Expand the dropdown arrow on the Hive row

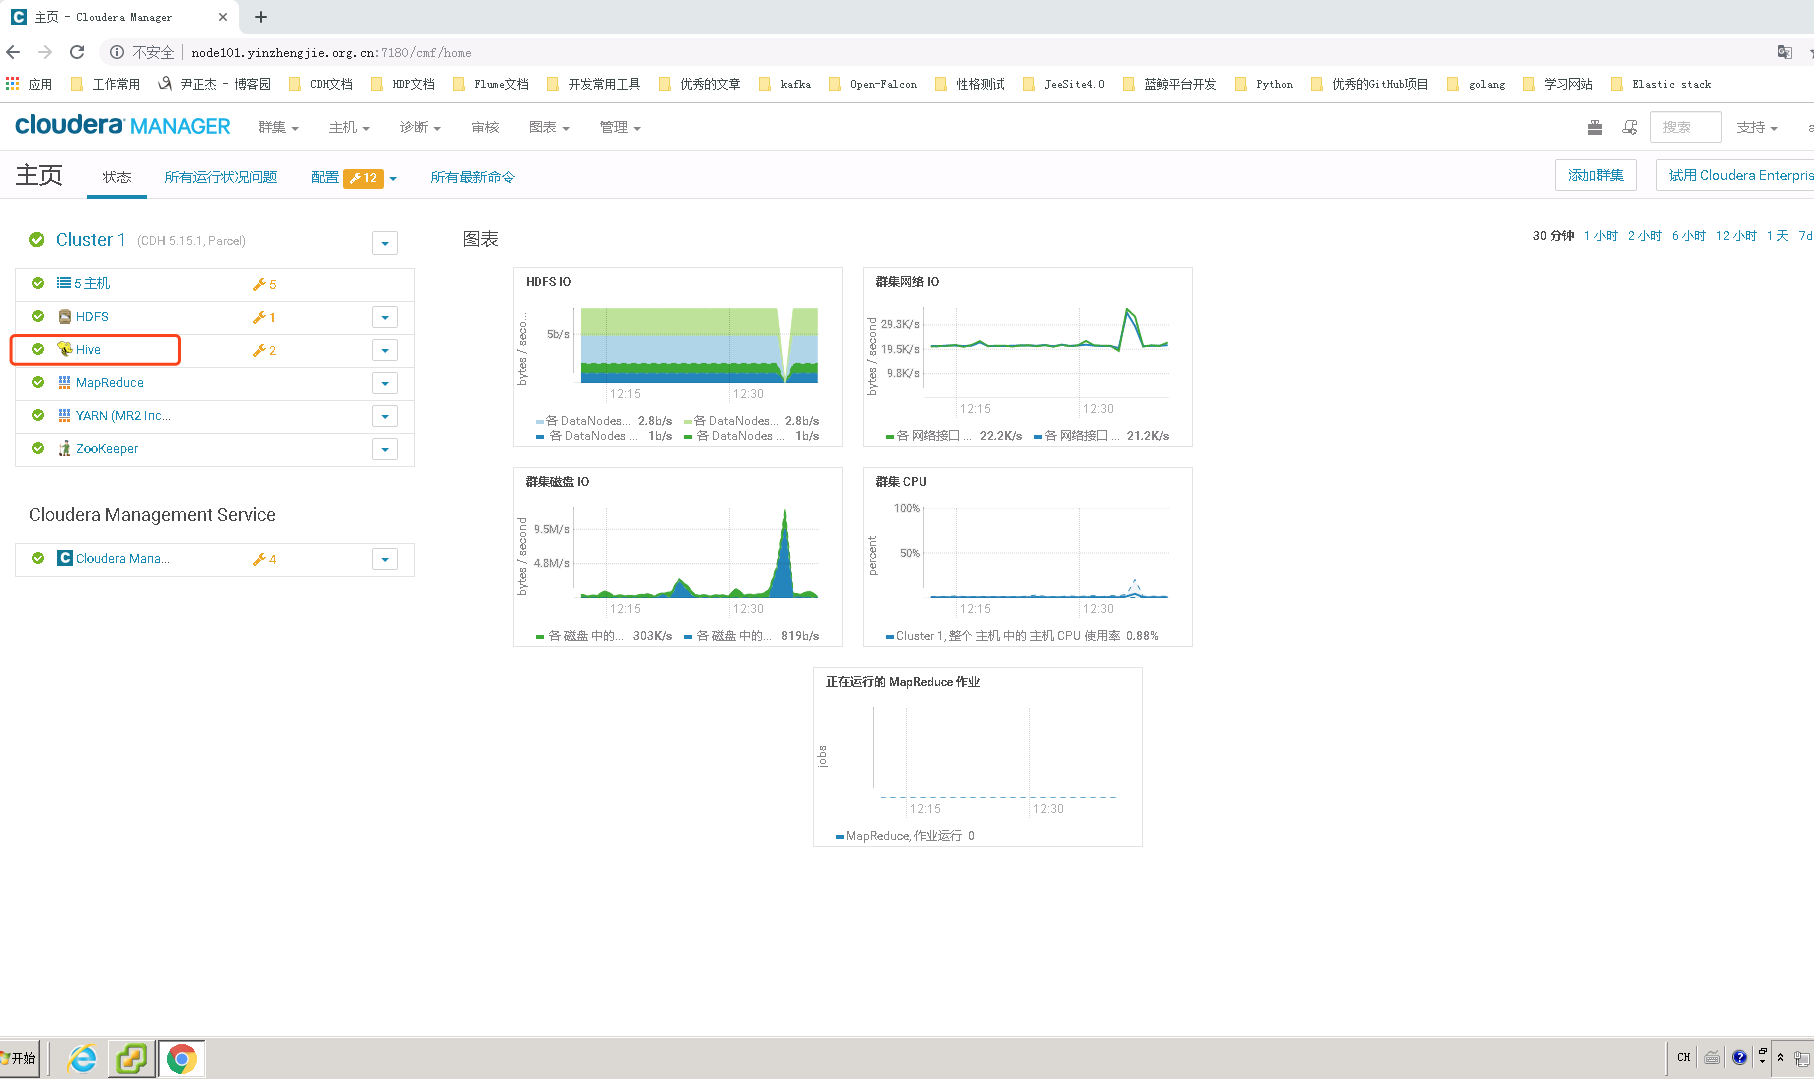click(385, 350)
